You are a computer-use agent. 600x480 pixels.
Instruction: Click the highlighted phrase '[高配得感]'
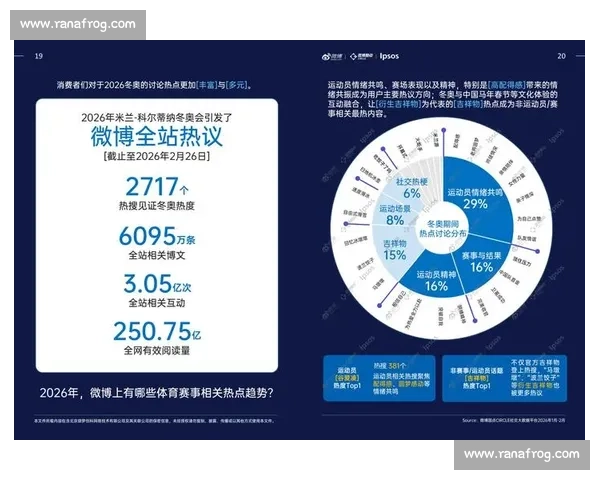[x=507, y=85]
